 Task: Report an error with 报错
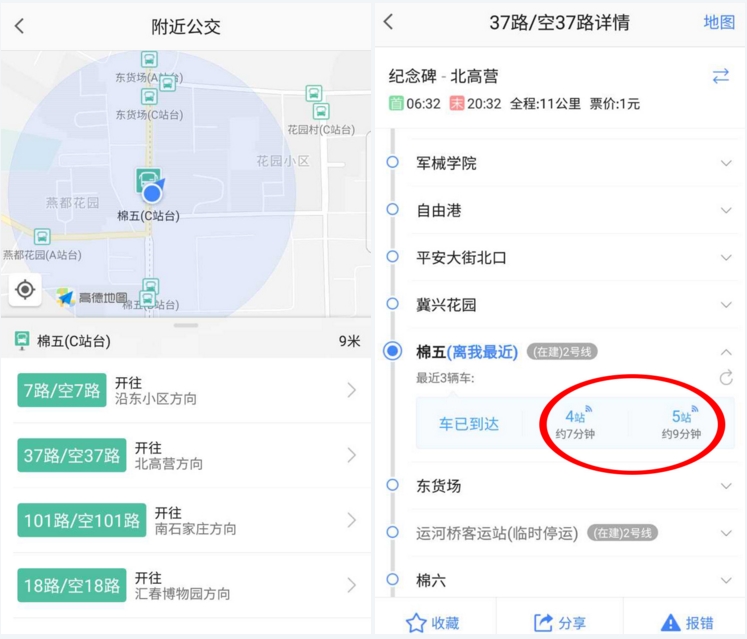686,623
